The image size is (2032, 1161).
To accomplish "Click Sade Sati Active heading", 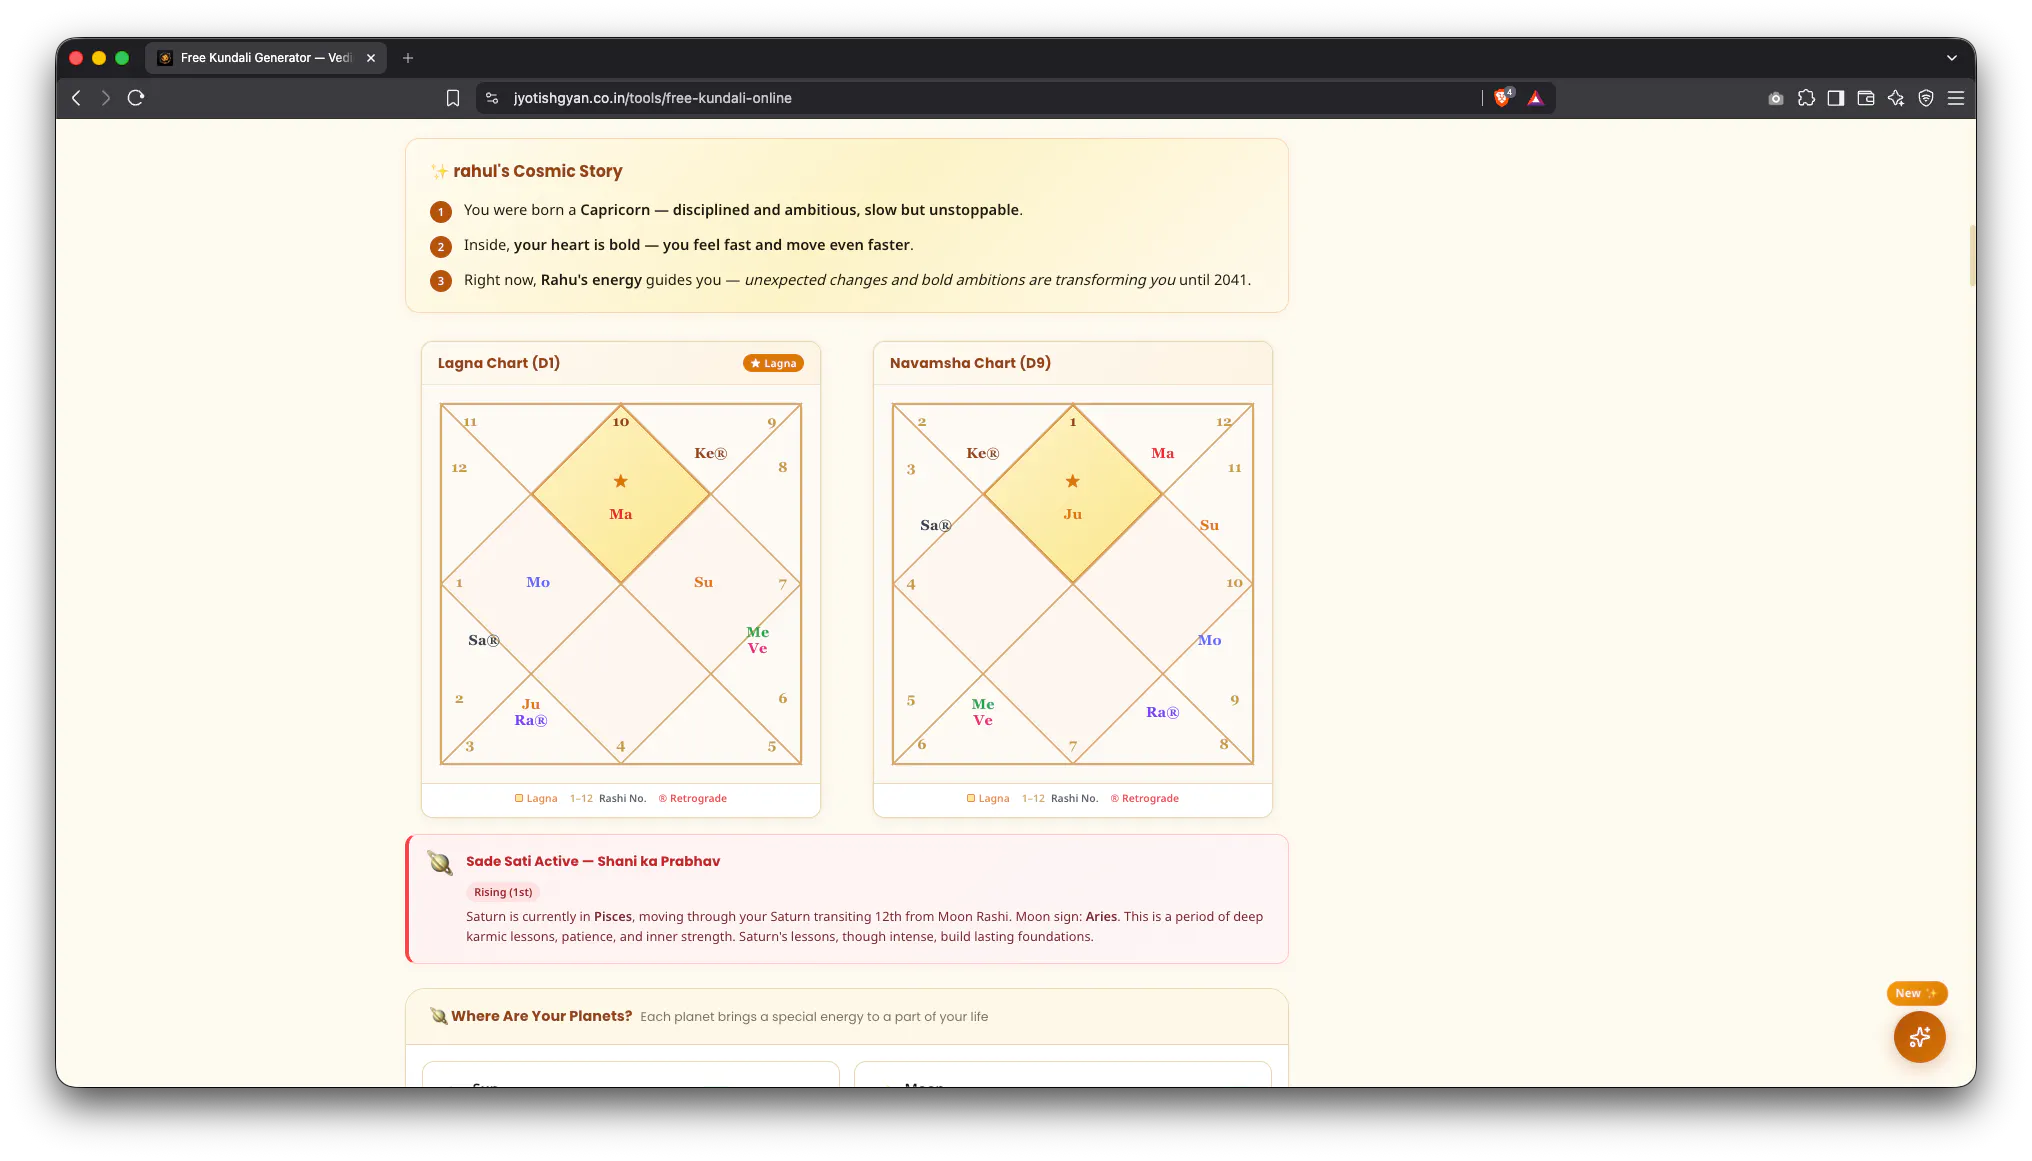I will point(593,861).
